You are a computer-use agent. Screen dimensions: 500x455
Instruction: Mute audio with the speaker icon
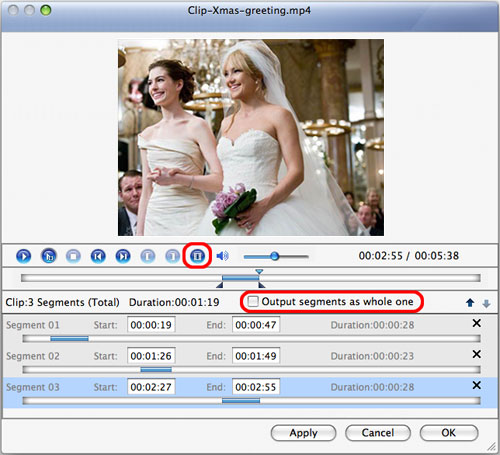tap(222, 256)
